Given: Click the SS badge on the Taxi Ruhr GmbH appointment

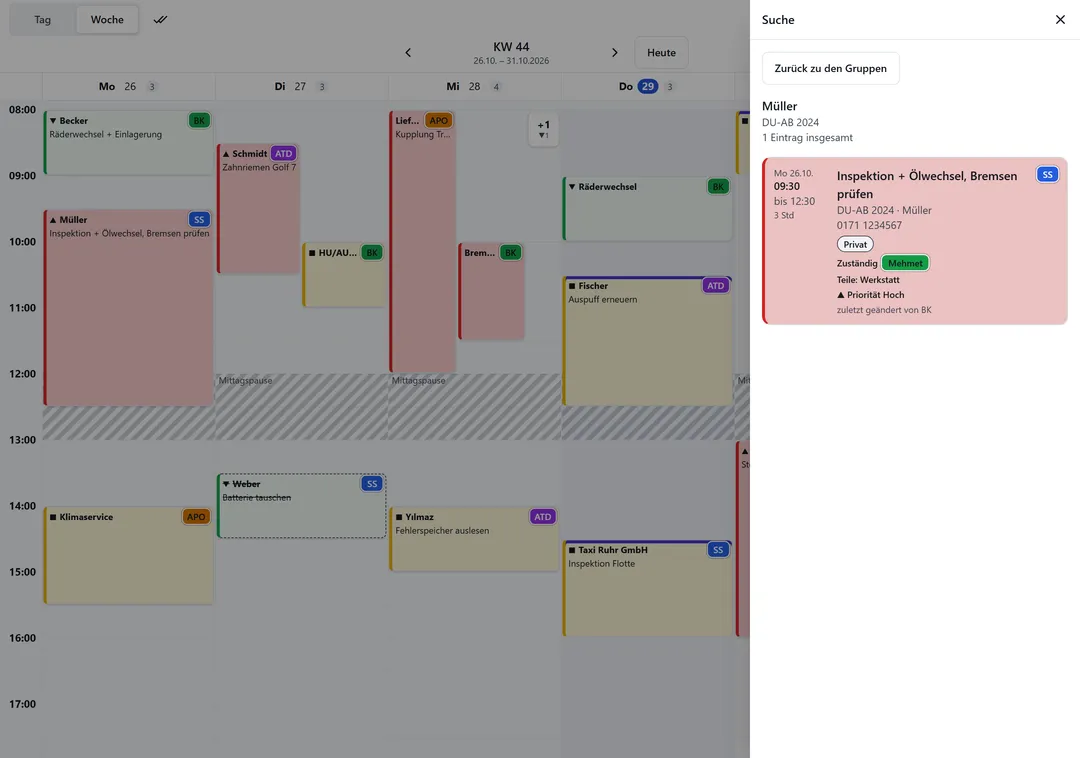Looking at the screenshot, I should (x=718, y=550).
